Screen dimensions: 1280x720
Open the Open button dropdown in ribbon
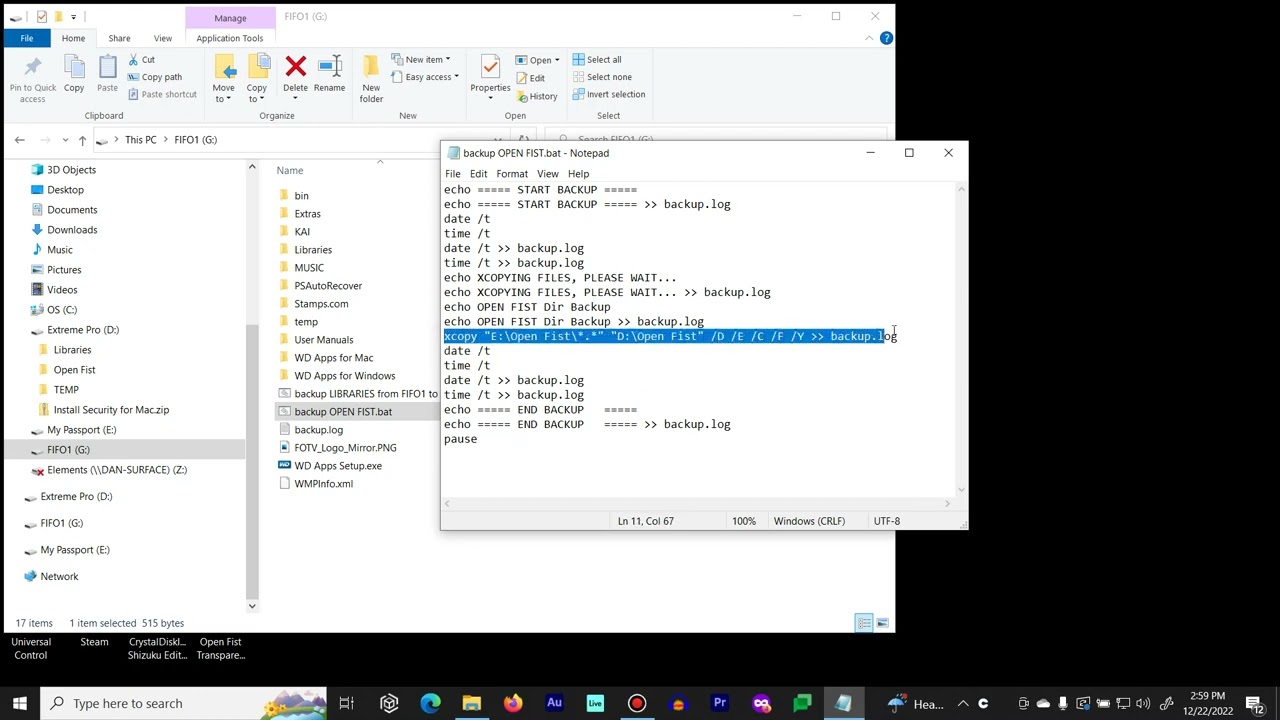tap(557, 60)
